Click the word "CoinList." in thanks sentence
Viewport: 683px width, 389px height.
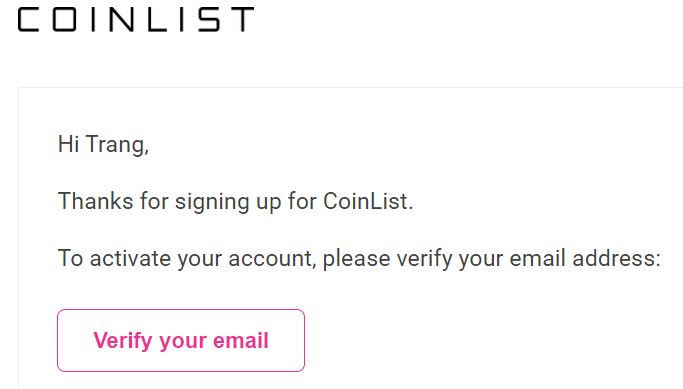pos(368,201)
